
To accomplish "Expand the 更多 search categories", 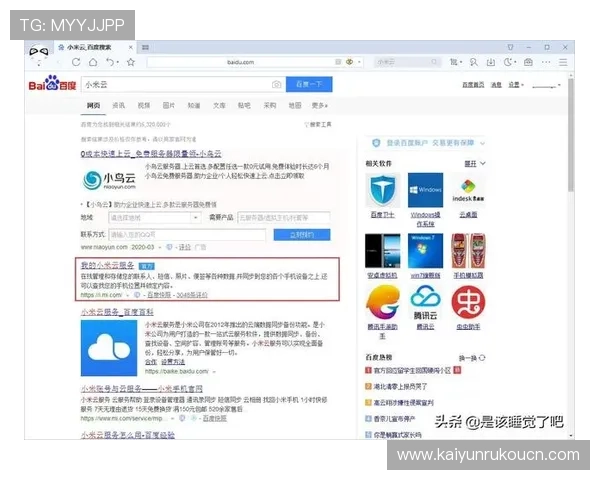I will point(320,105).
